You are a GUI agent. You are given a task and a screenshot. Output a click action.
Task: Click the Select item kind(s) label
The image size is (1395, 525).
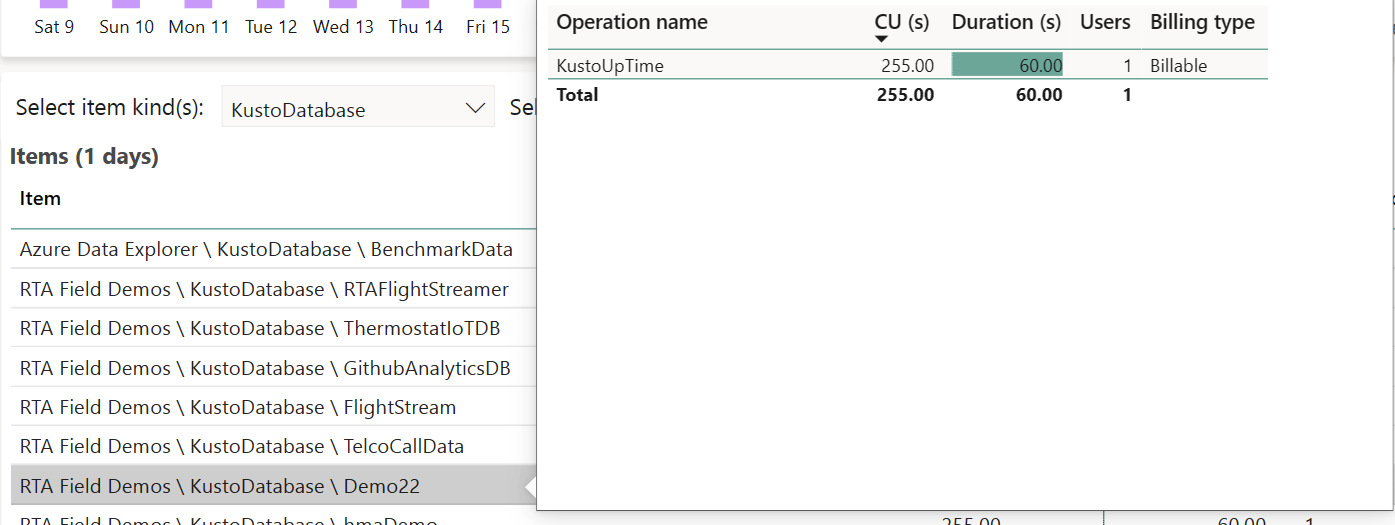(x=110, y=108)
